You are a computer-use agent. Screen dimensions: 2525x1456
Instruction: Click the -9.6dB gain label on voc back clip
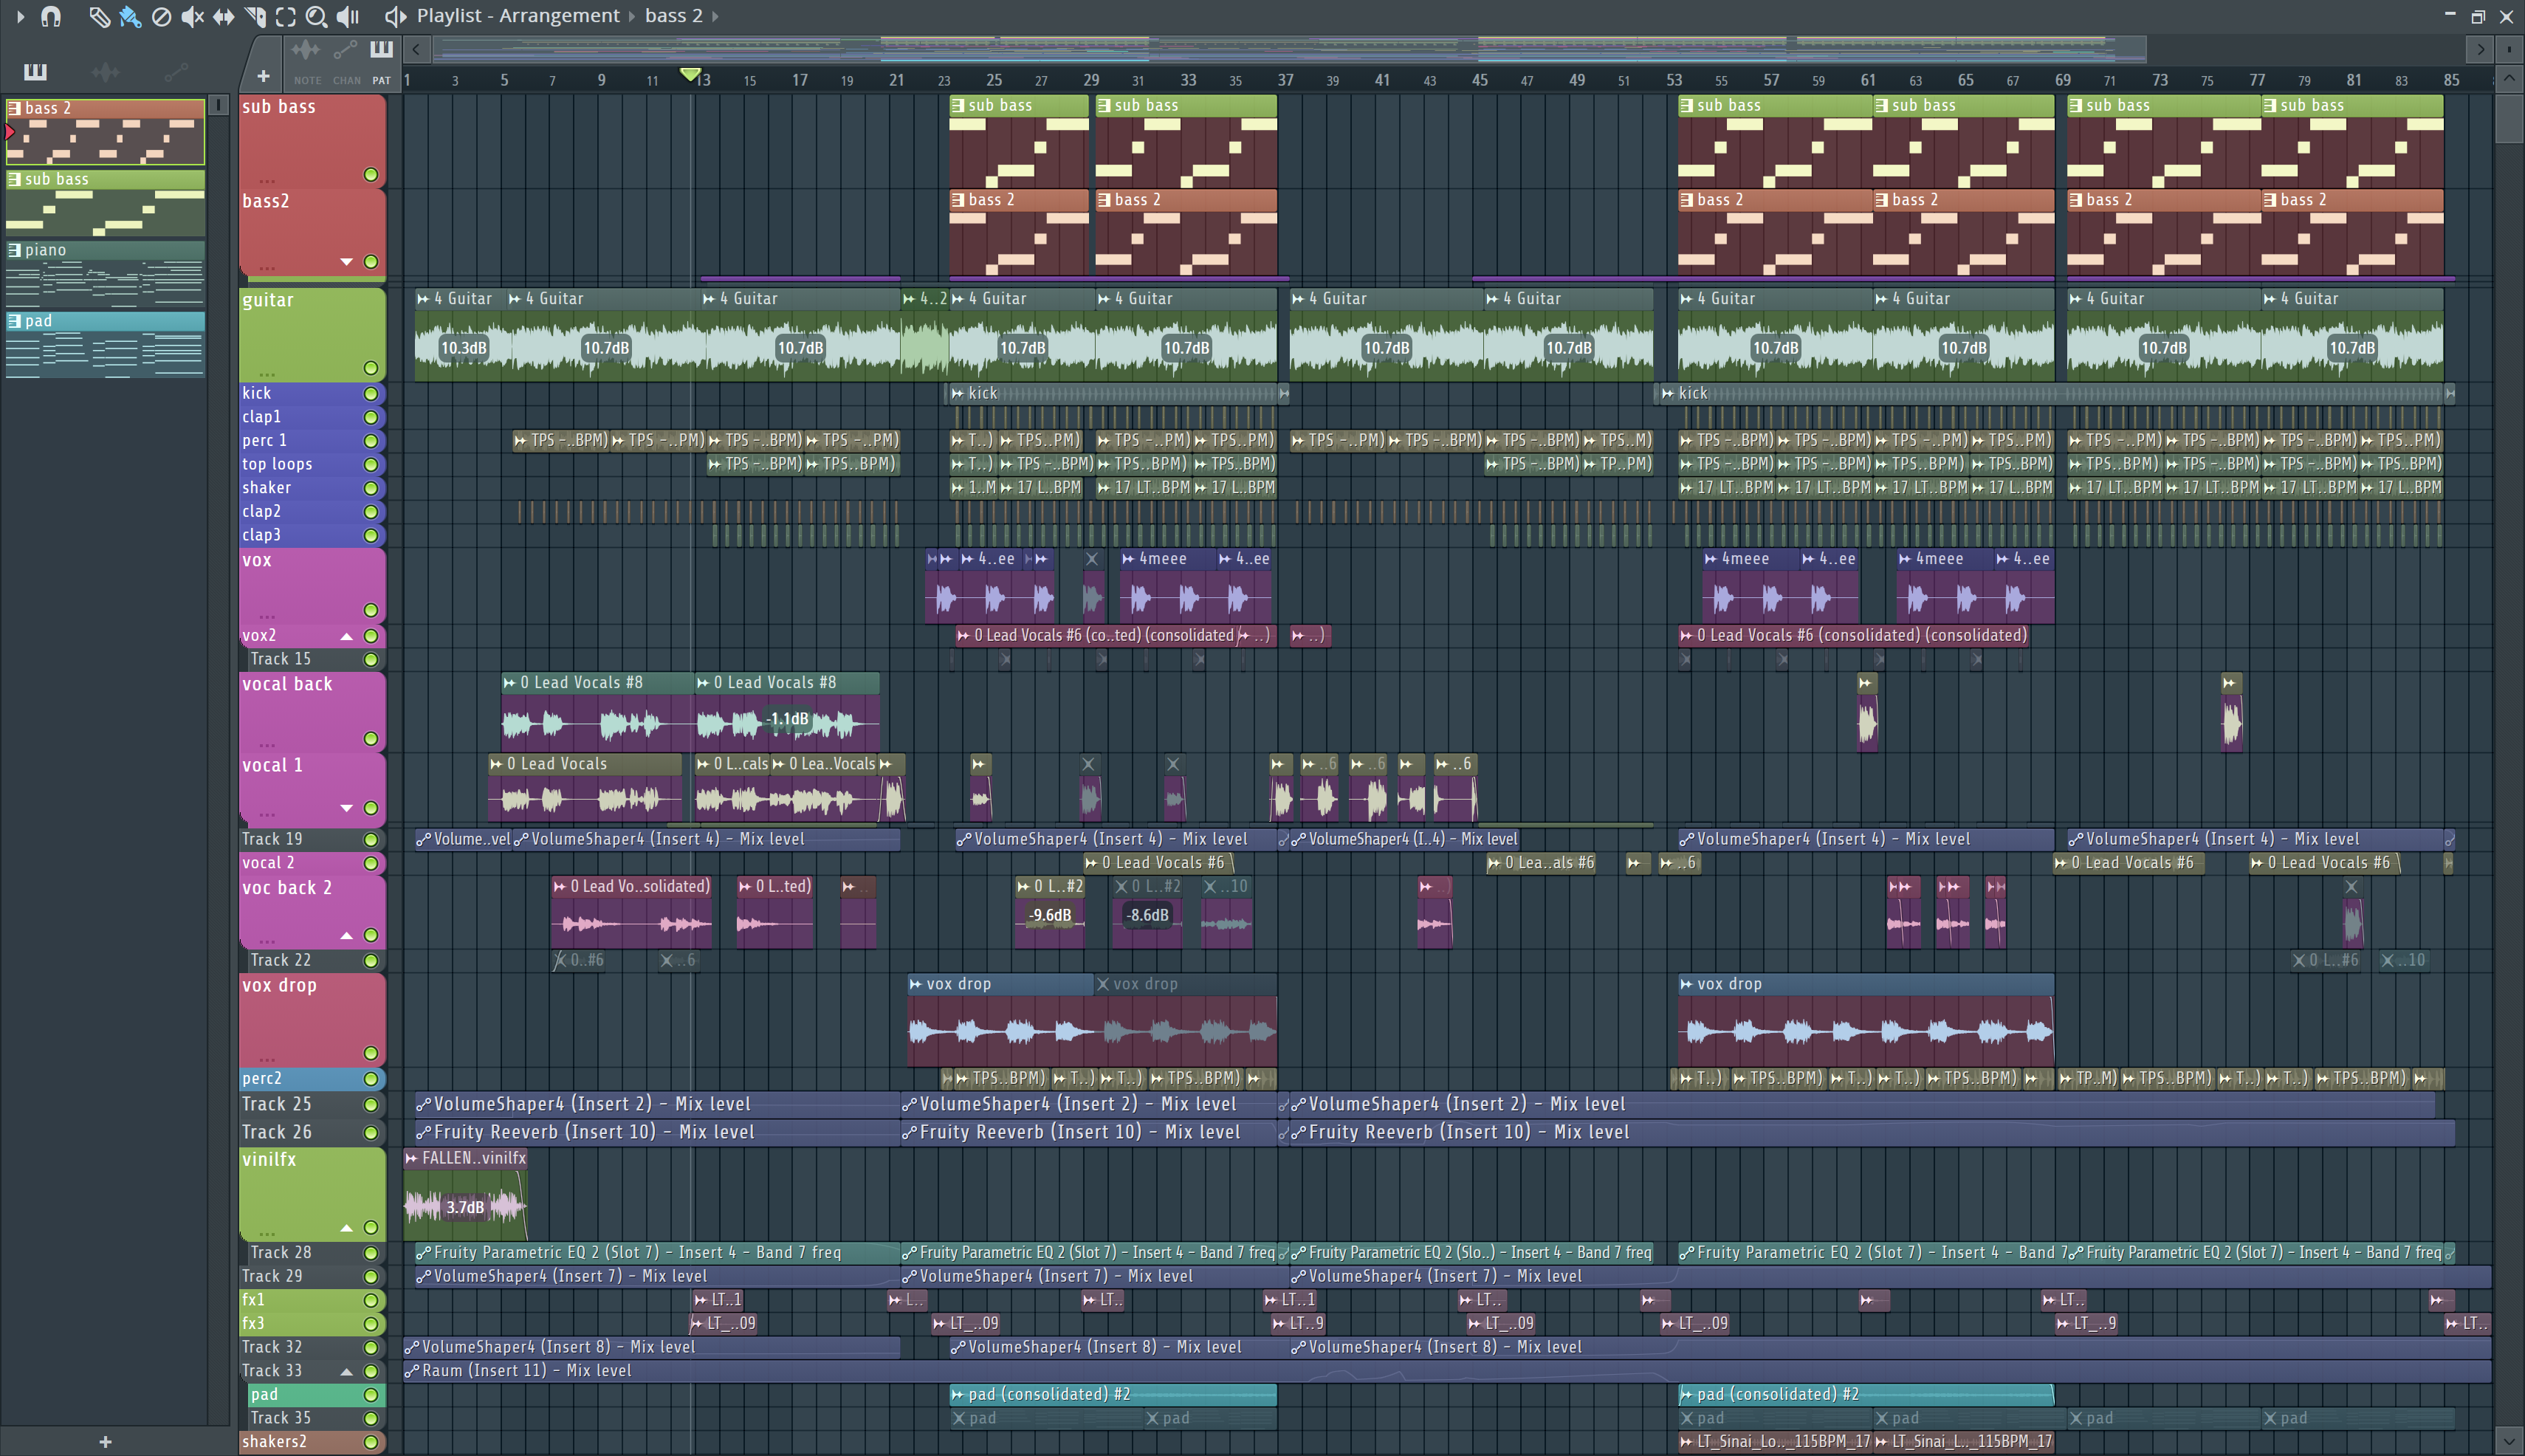(x=1050, y=915)
